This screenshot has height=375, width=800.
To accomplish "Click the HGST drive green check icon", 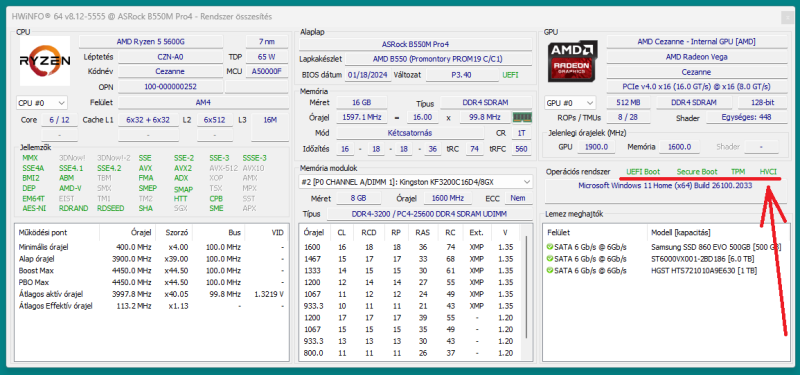I will [549, 270].
